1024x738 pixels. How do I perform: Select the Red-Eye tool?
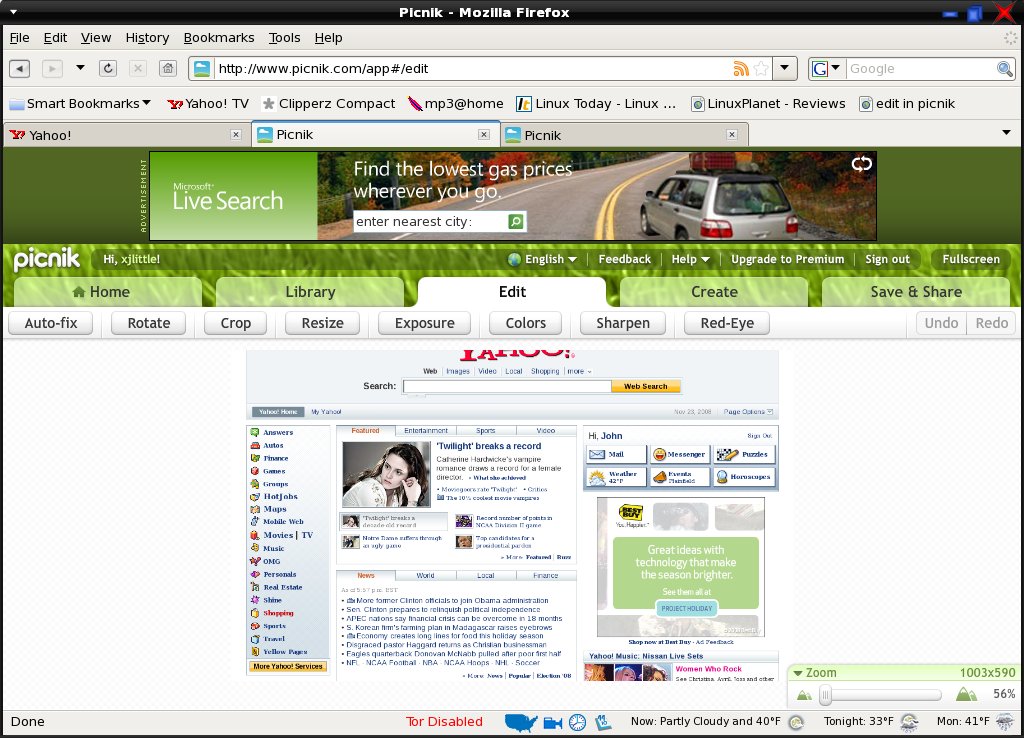point(727,323)
